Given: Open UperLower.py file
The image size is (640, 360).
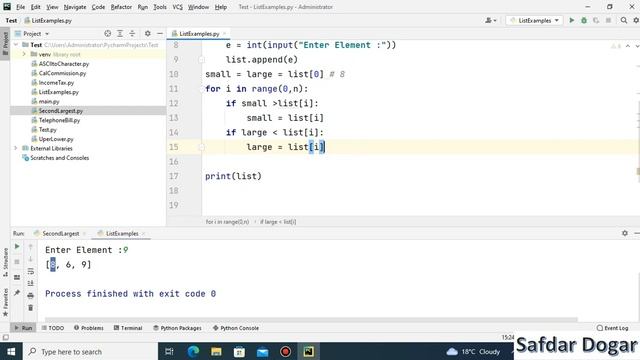Looking at the screenshot, I should [53, 139].
